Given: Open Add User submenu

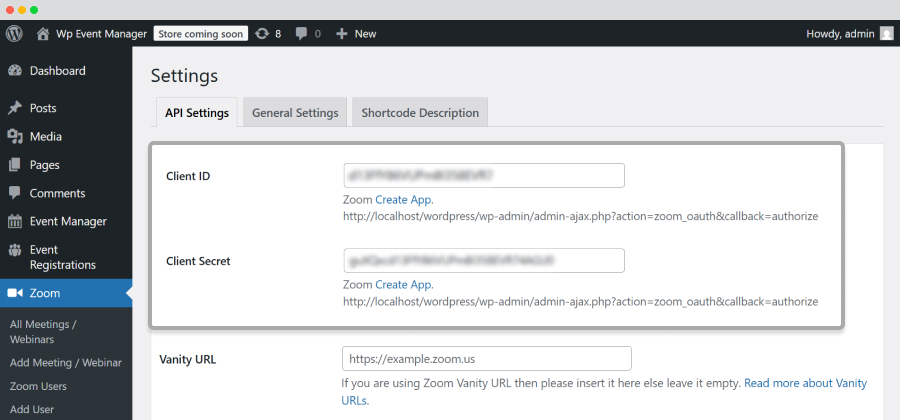Looking at the screenshot, I should point(32,410).
